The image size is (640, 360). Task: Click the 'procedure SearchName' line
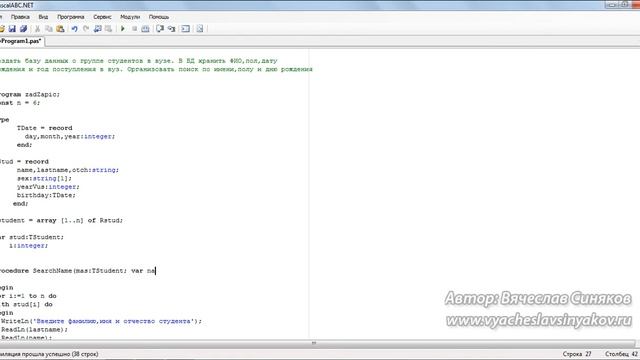(78, 271)
